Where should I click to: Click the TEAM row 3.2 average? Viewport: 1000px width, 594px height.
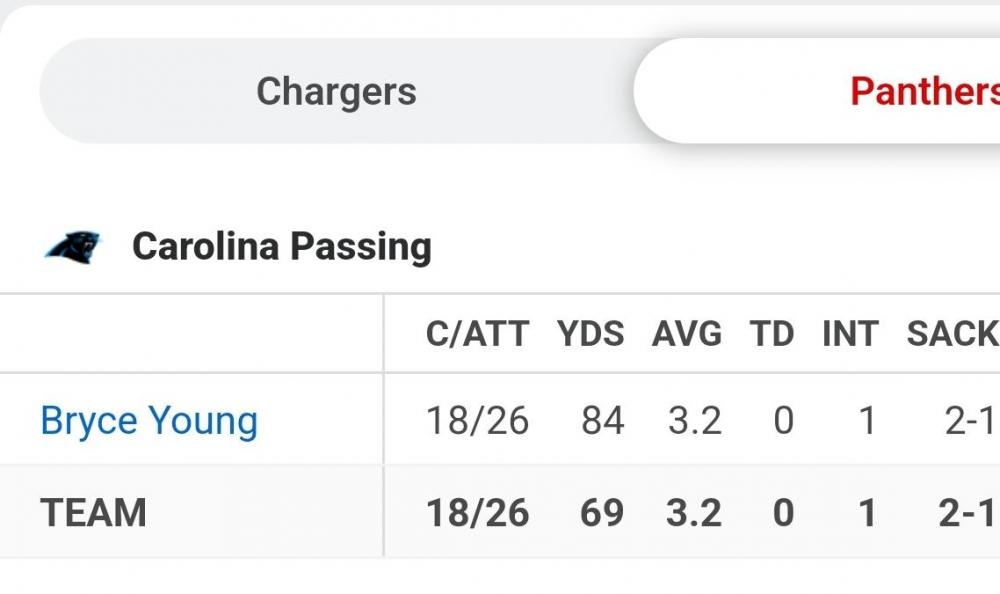pyautogui.click(x=694, y=513)
